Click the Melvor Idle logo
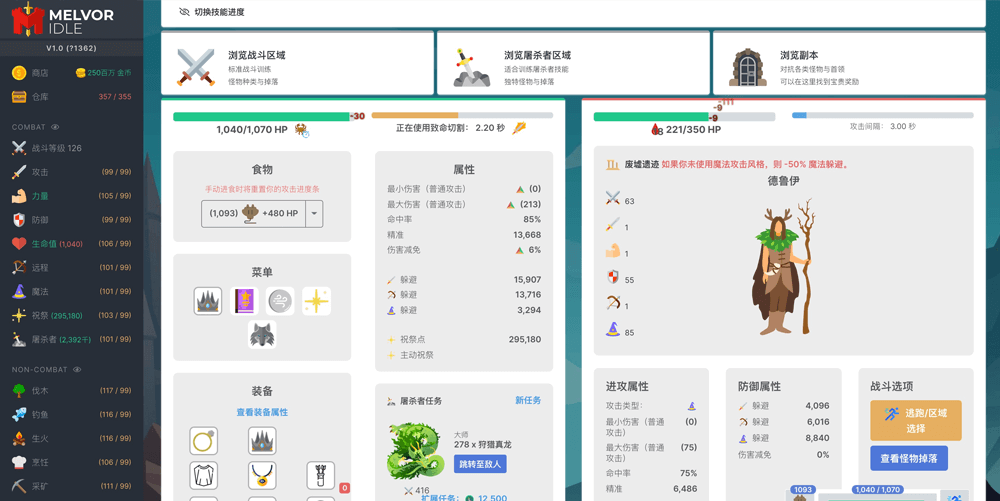Viewport: 1000px width, 501px height. pyautogui.click(x=62, y=20)
